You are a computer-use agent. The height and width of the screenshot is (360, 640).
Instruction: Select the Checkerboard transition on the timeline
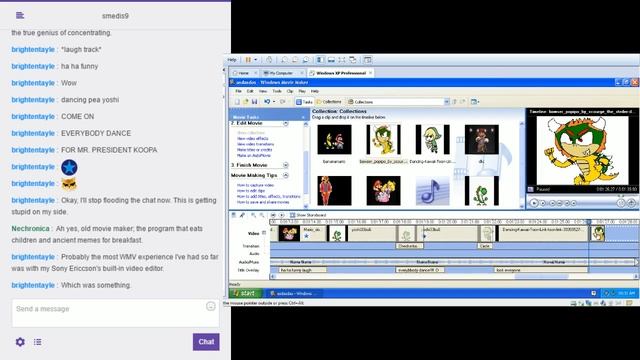409,246
